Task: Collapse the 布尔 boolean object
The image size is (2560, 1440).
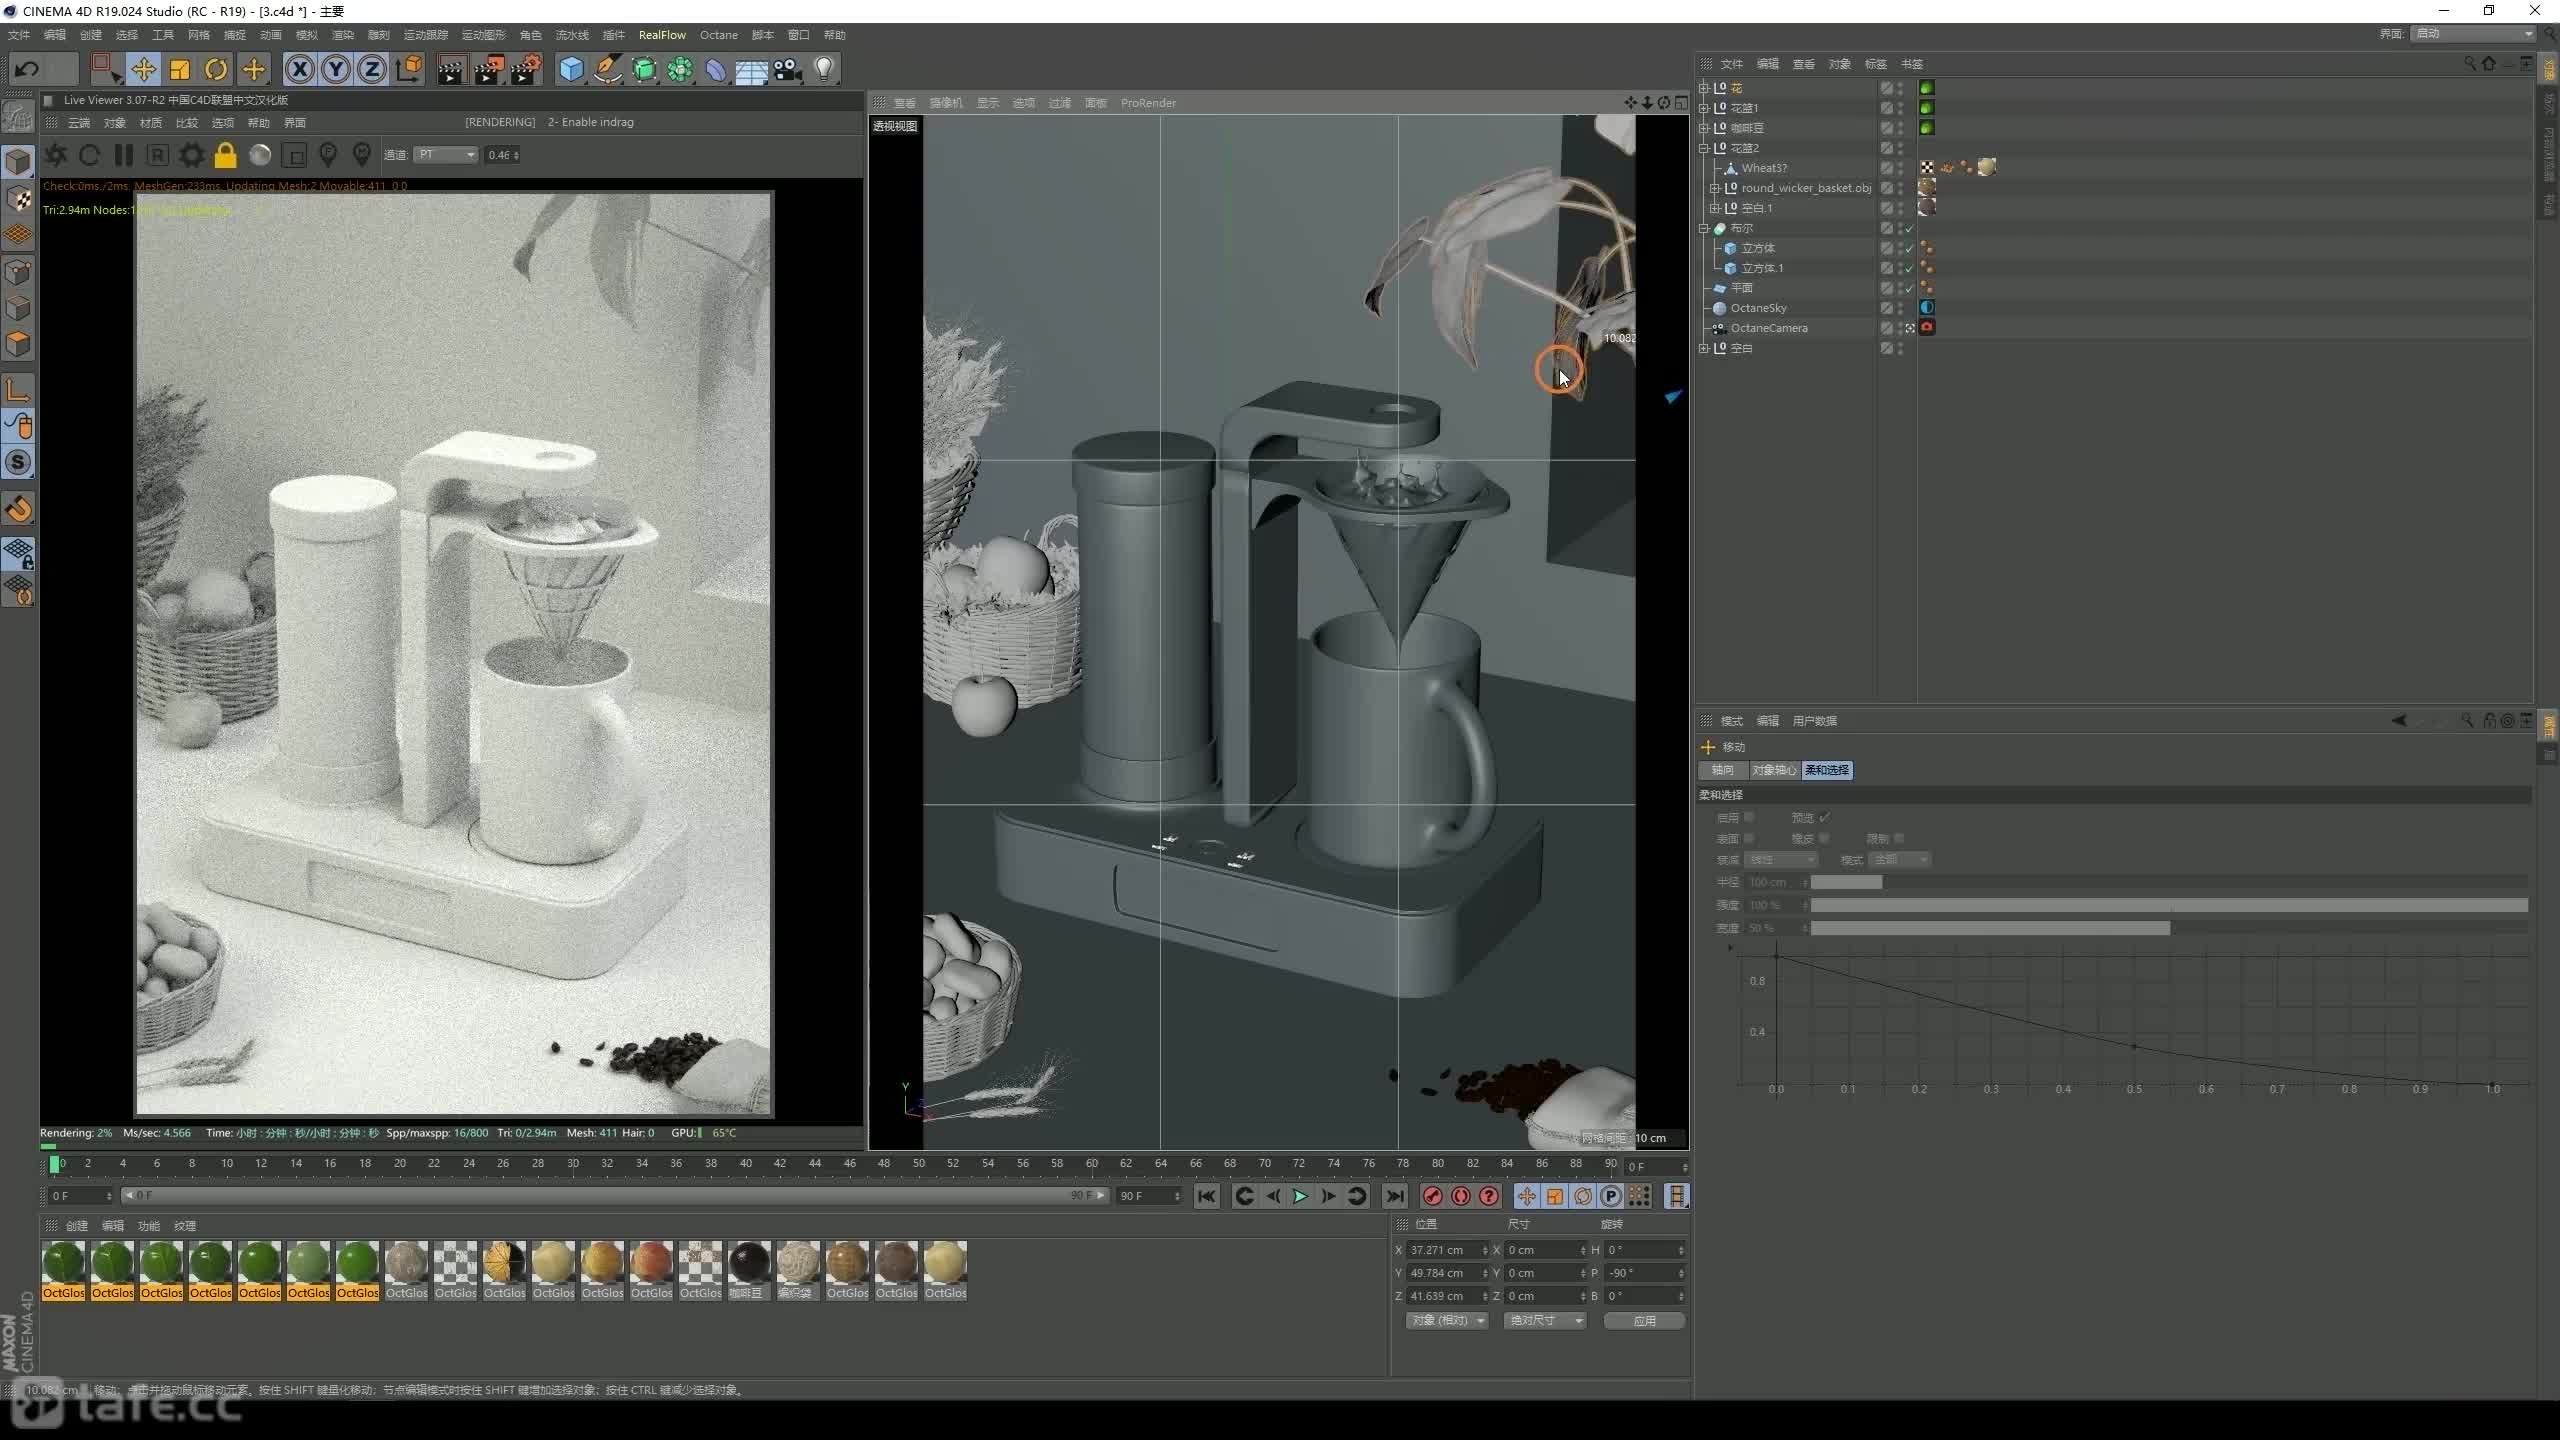Action: click(1704, 228)
